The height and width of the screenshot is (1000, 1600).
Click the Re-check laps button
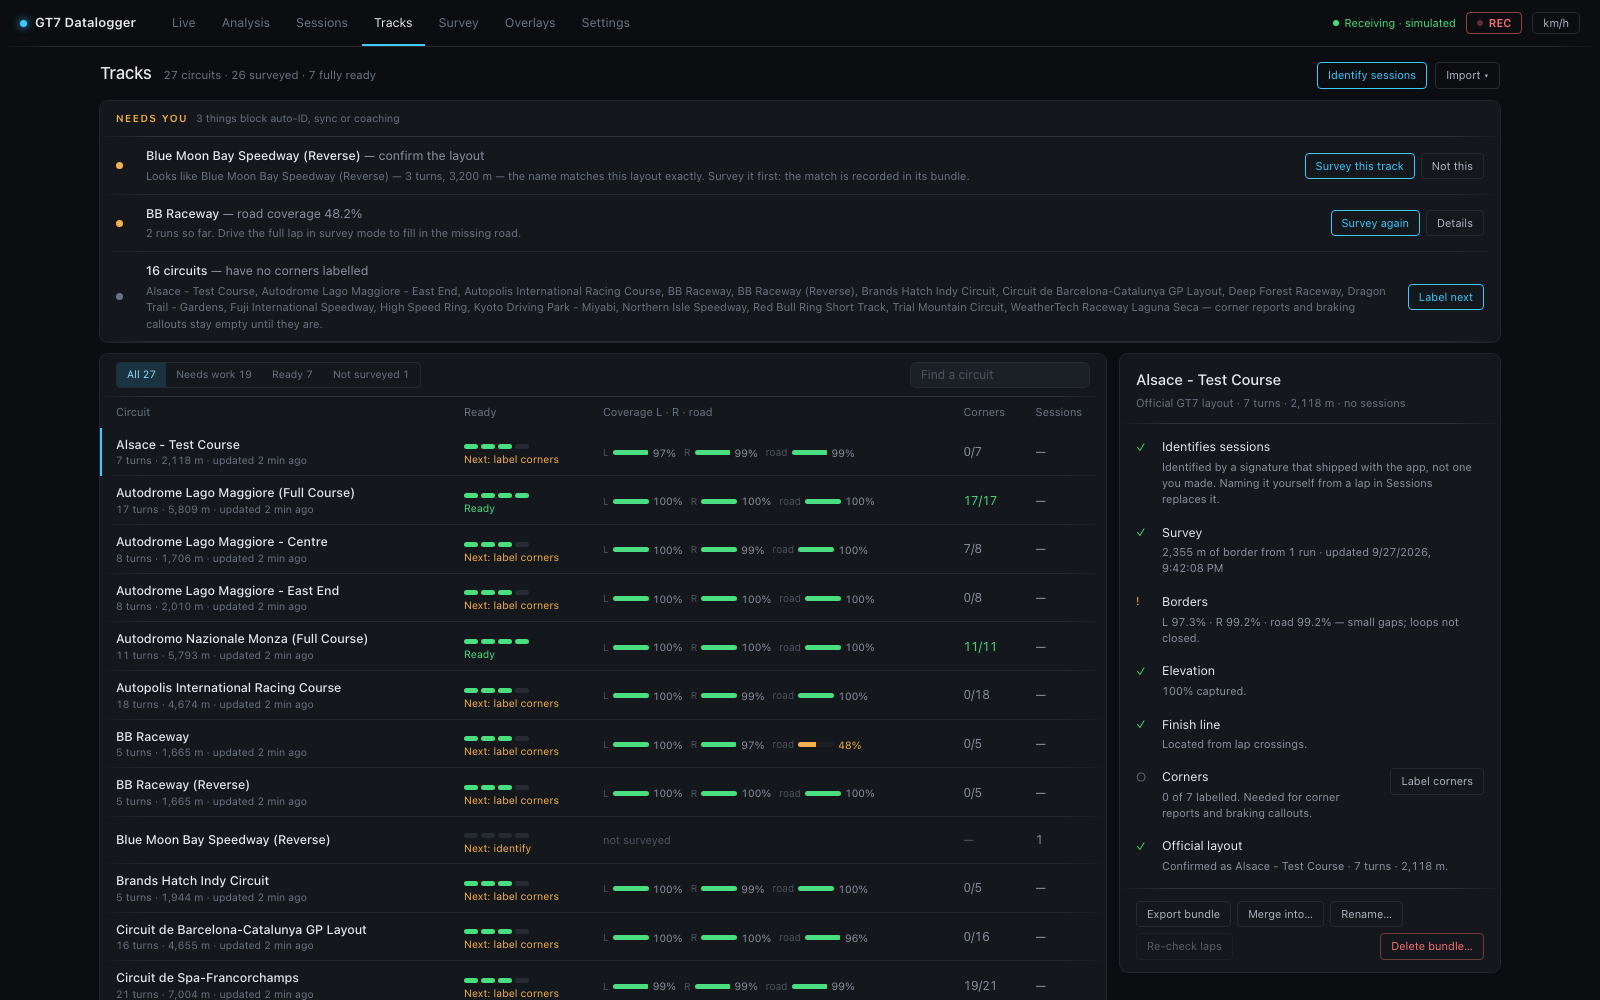1184,946
